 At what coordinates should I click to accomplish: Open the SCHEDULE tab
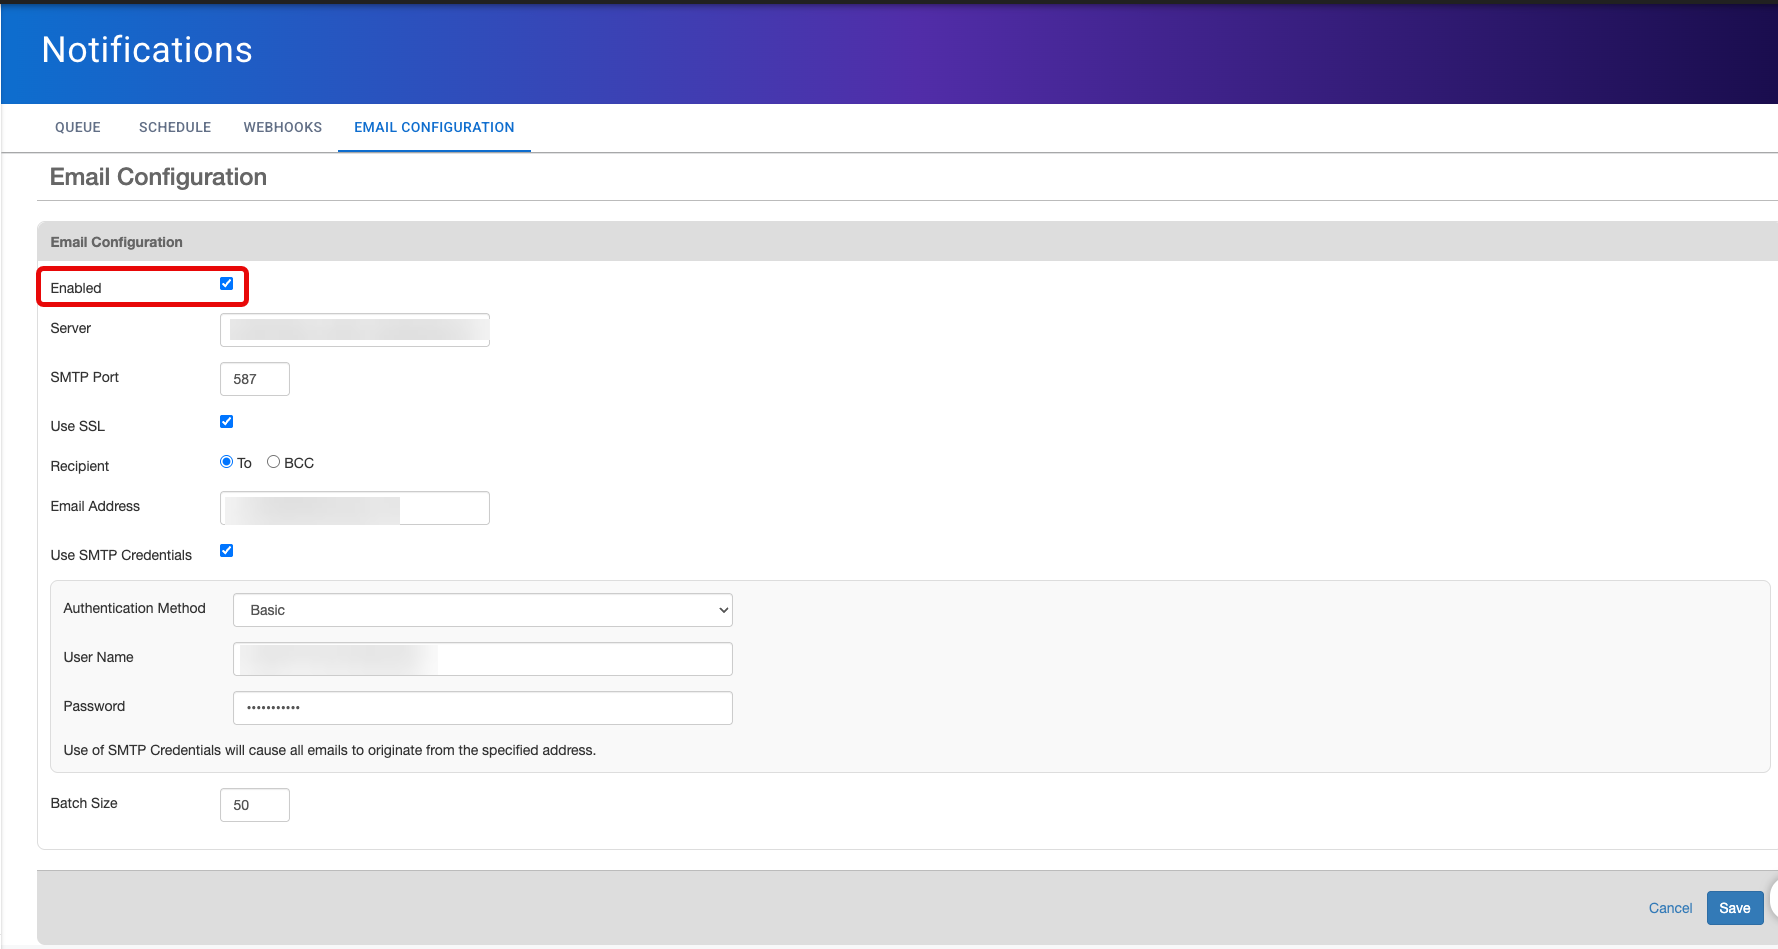pyautogui.click(x=174, y=127)
